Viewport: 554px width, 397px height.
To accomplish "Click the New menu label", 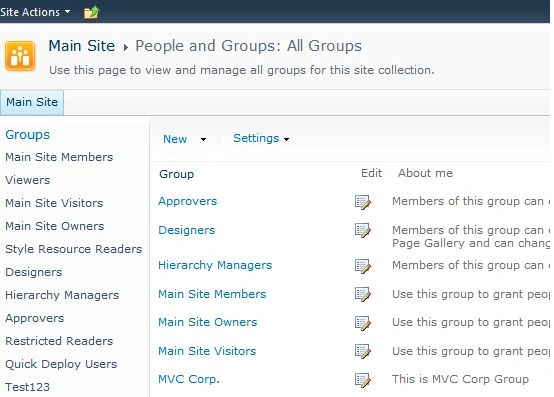I will (x=175, y=139).
